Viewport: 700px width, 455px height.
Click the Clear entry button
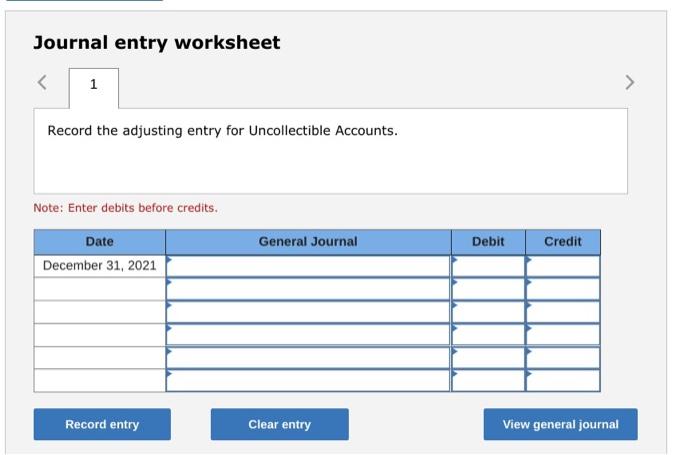pos(279,424)
